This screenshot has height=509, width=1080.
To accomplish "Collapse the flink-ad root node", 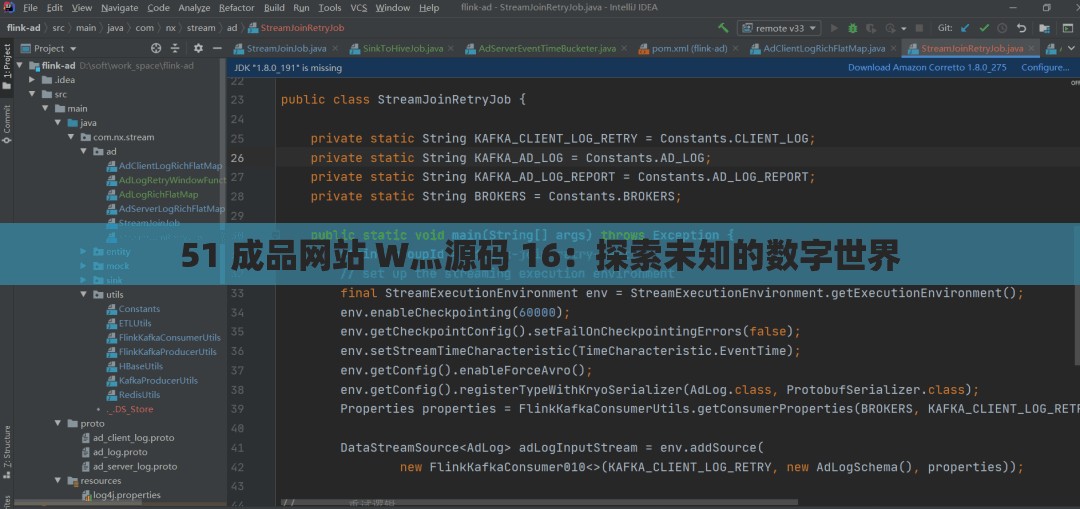I will coord(19,65).
